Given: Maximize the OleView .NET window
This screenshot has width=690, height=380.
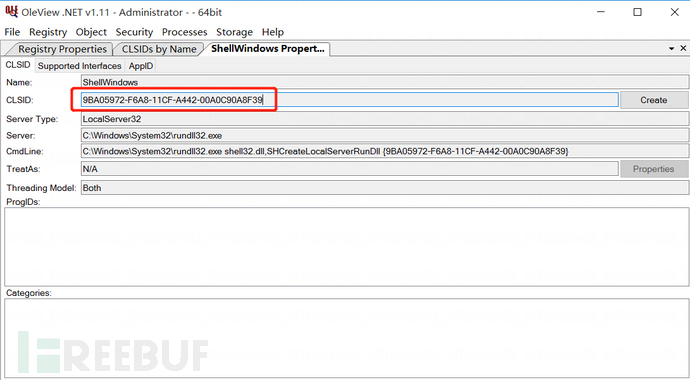Looking at the screenshot, I should pos(637,12).
